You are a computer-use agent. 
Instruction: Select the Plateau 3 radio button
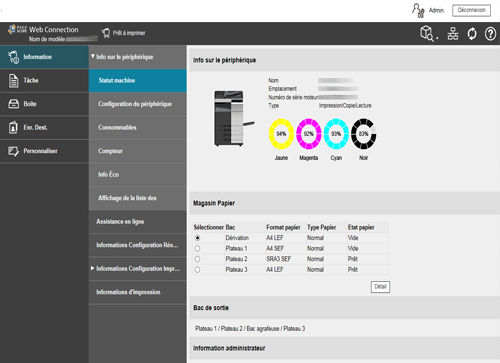197,270
